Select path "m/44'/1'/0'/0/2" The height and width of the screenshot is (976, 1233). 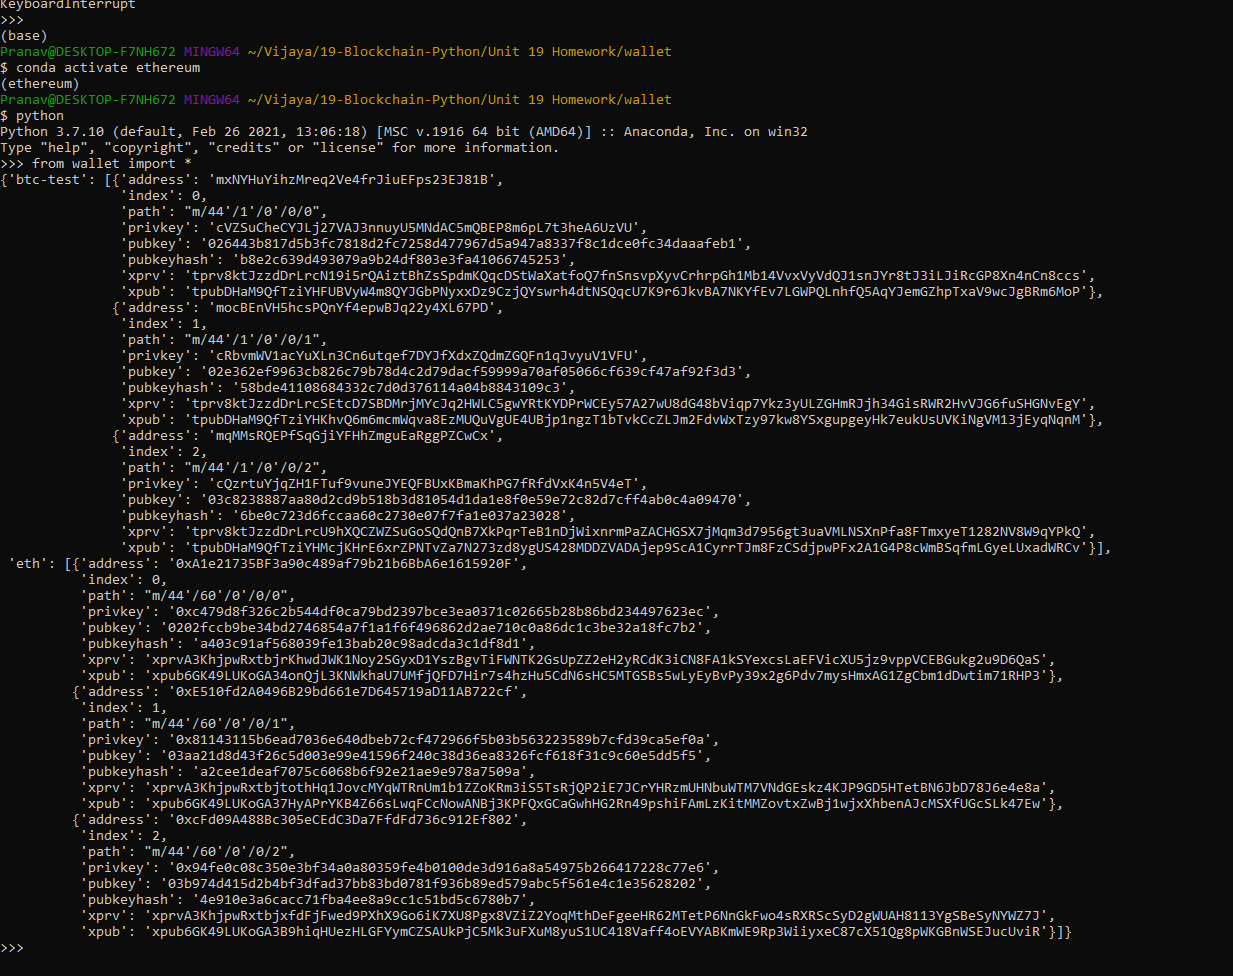tap(252, 468)
